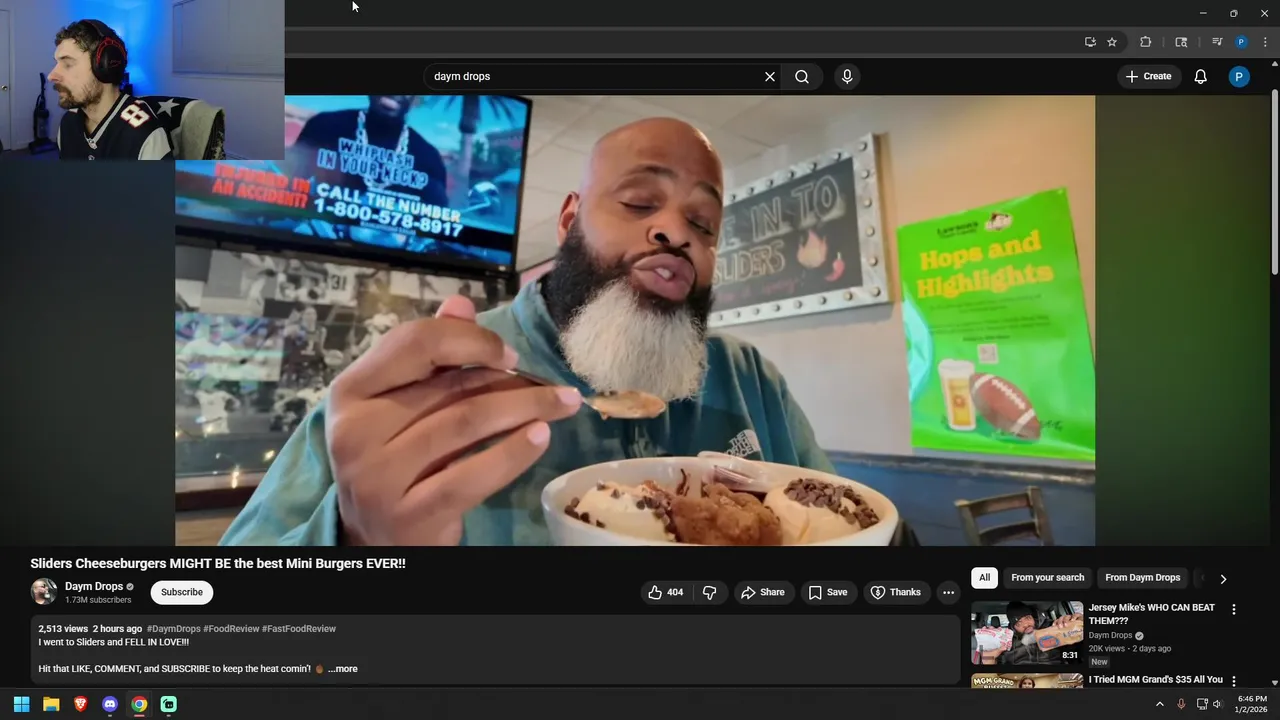
Task: Open the Daym Drops channel name link
Action: coord(94,586)
